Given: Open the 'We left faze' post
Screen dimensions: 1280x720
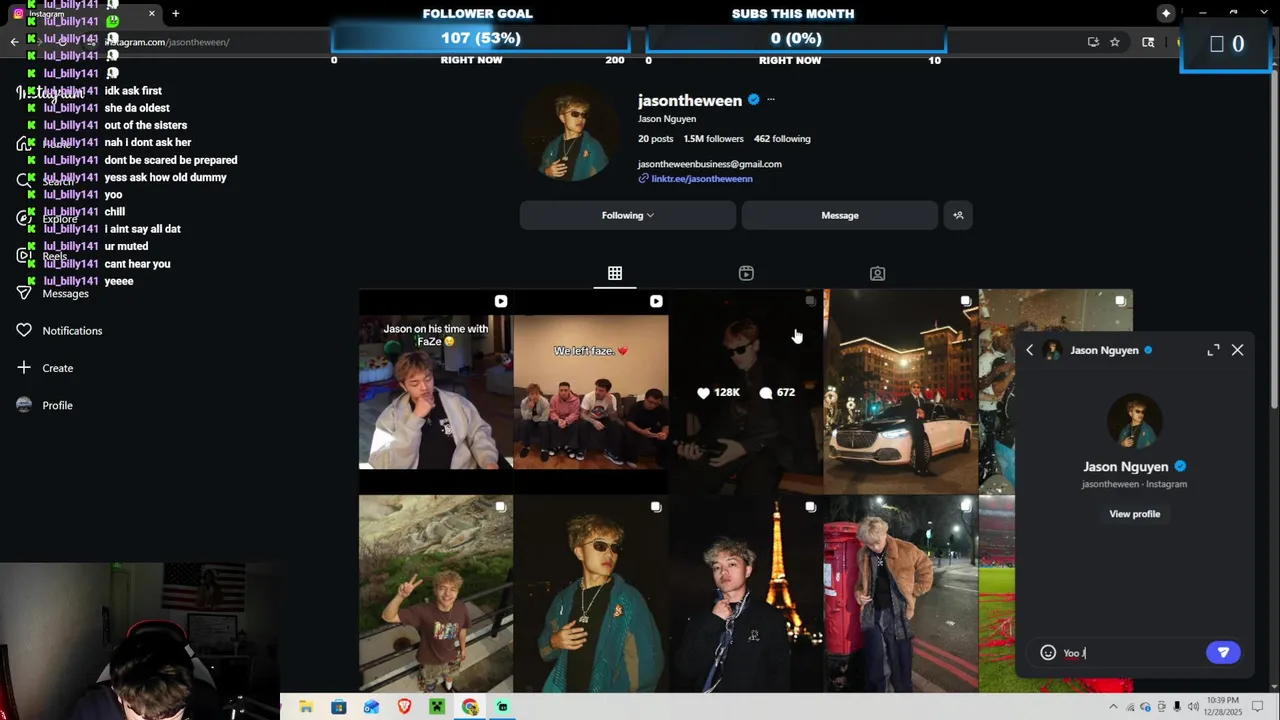Looking at the screenshot, I should coord(591,391).
